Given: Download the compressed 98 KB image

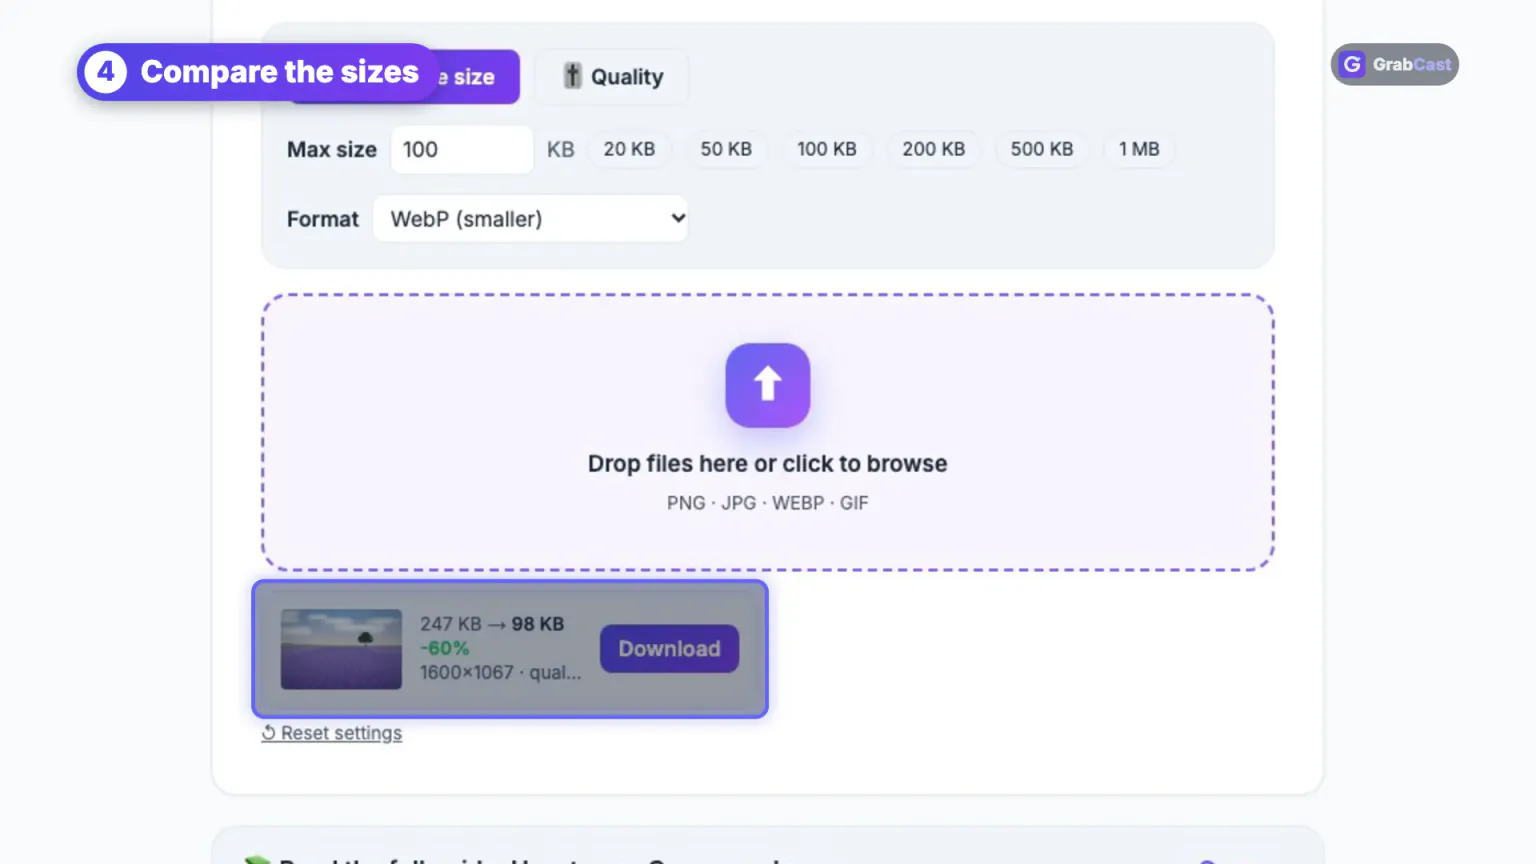Looking at the screenshot, I should pos(669,649).
